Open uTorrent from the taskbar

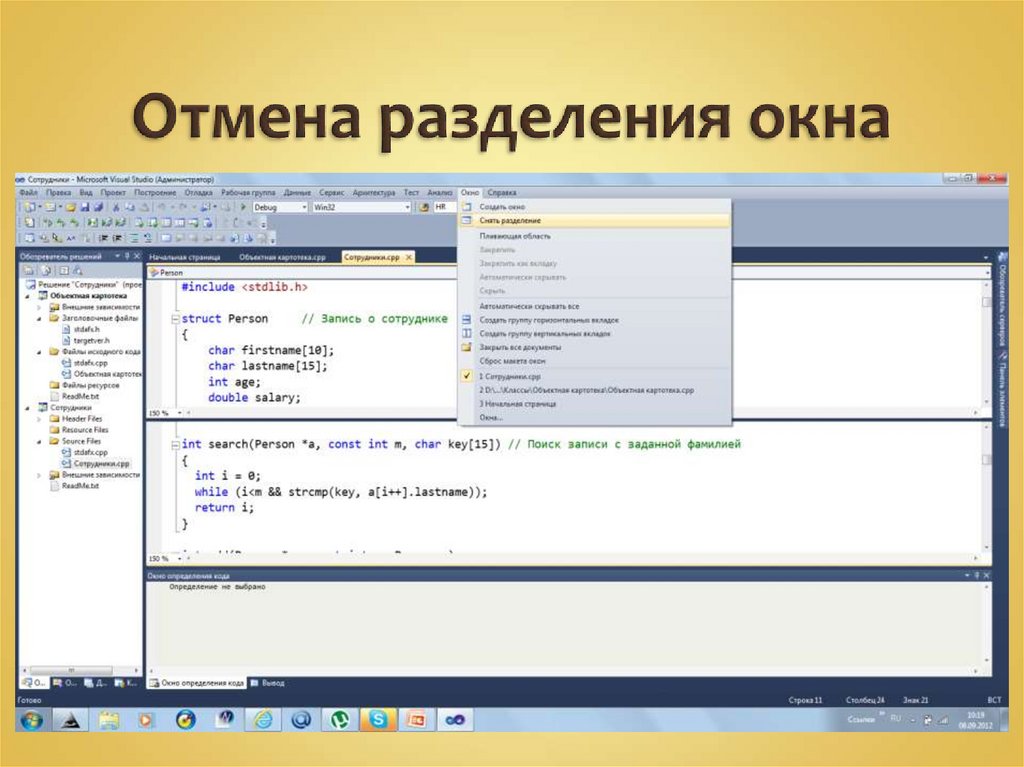(339, 720)
